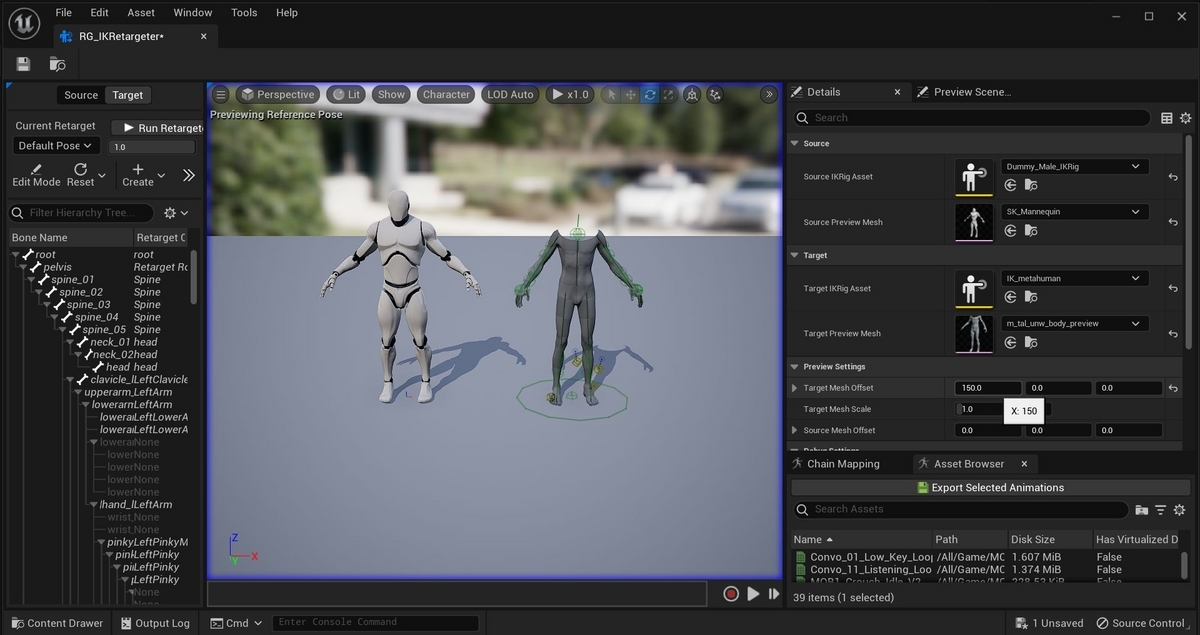The image size is (1200, 635).
Task: Expand the Target Mesh Offset property row
Action: pyautogui.click(x=795, y=388)
